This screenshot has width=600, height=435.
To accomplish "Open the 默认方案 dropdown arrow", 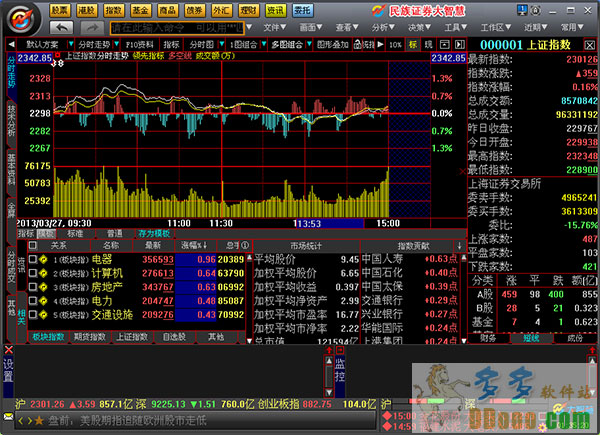I will (x=71, y=45).
